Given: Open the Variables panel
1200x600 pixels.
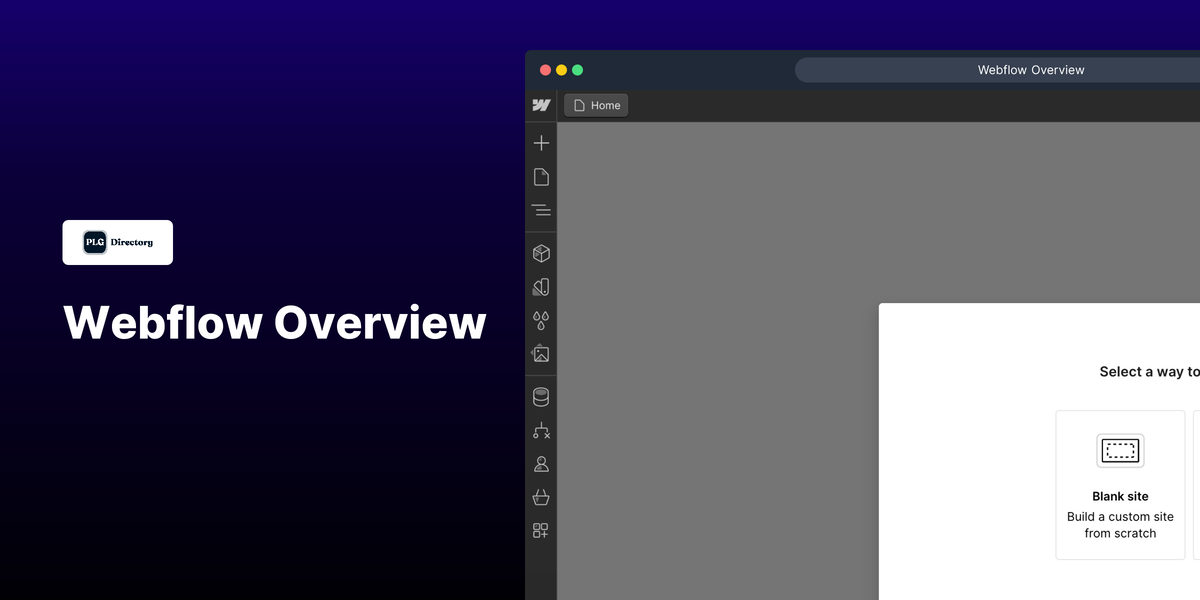Looking at the screenshot, I should point(541,287).
